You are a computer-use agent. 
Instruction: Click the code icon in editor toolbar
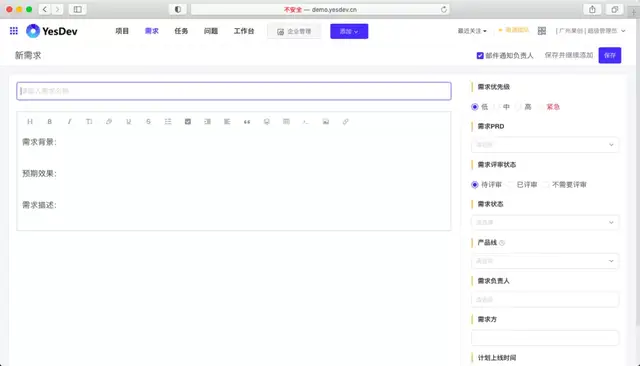306,122
